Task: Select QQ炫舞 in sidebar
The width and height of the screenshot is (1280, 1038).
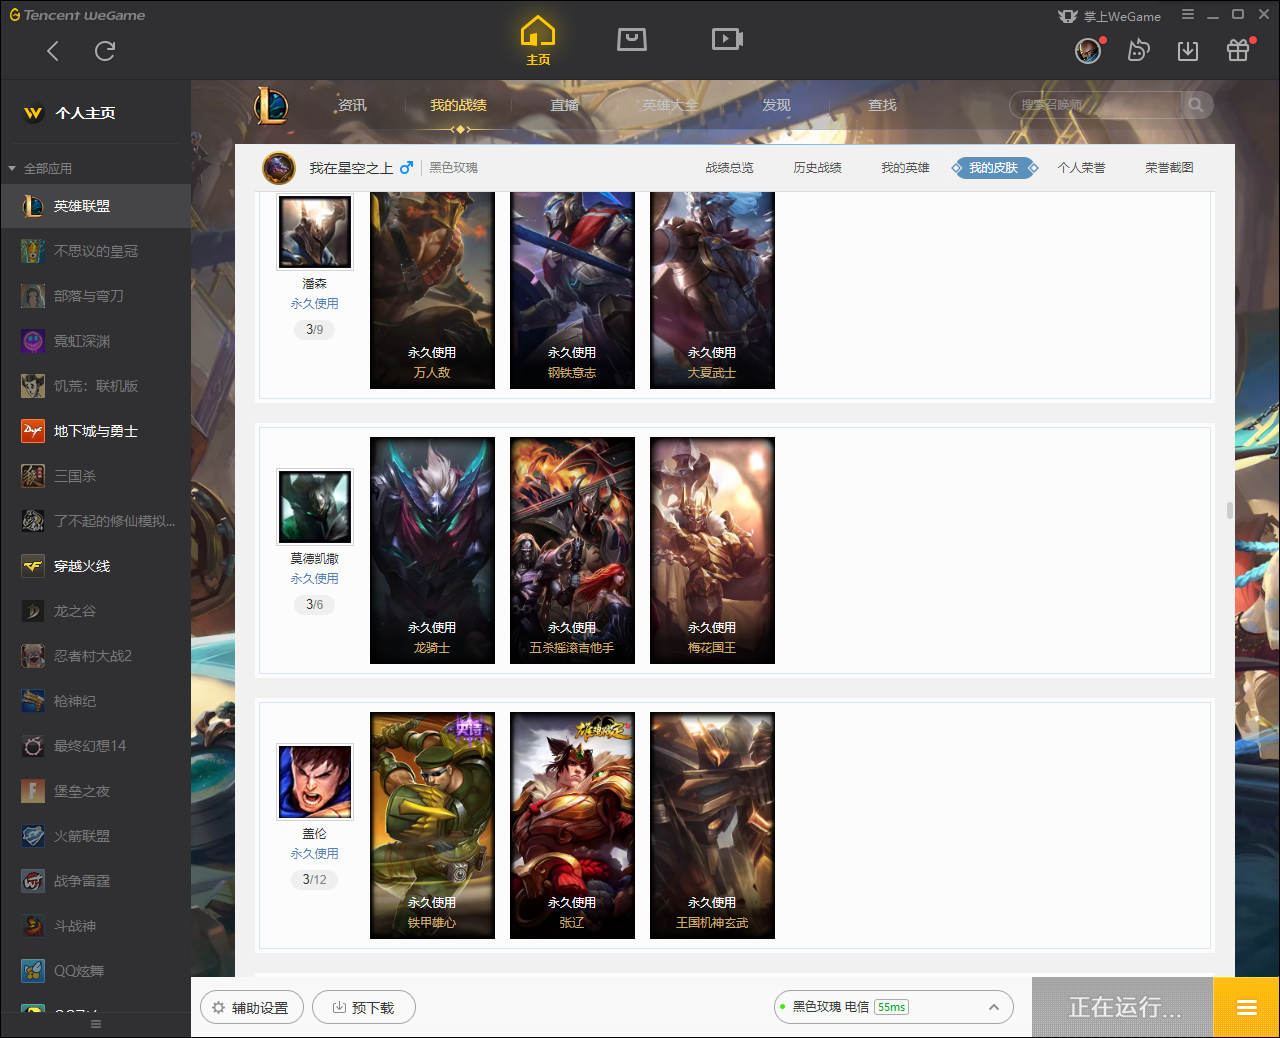Action: point(95,971)
